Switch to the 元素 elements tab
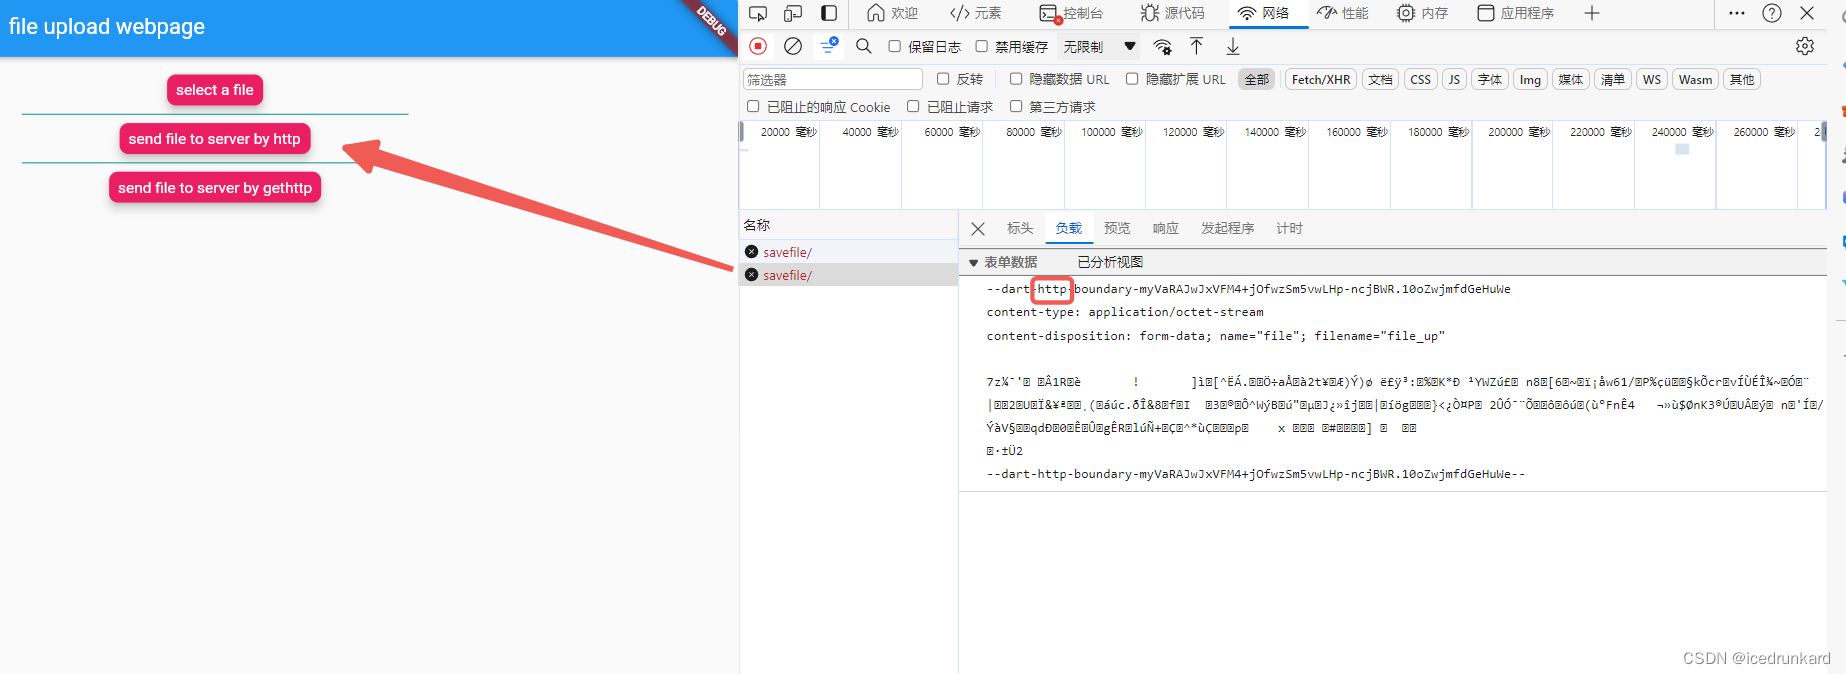The width and height of the screenshot is (1846, 674). pyautogui.click(x=975, y=13)
